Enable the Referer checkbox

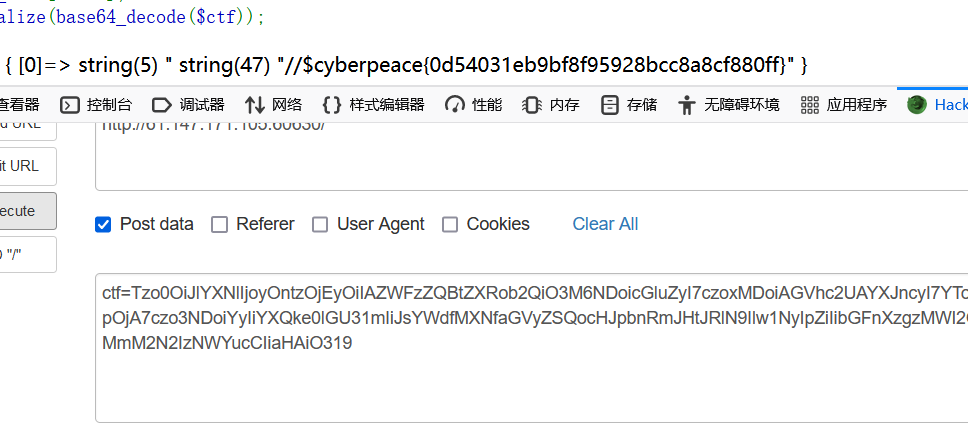[219, 224]
